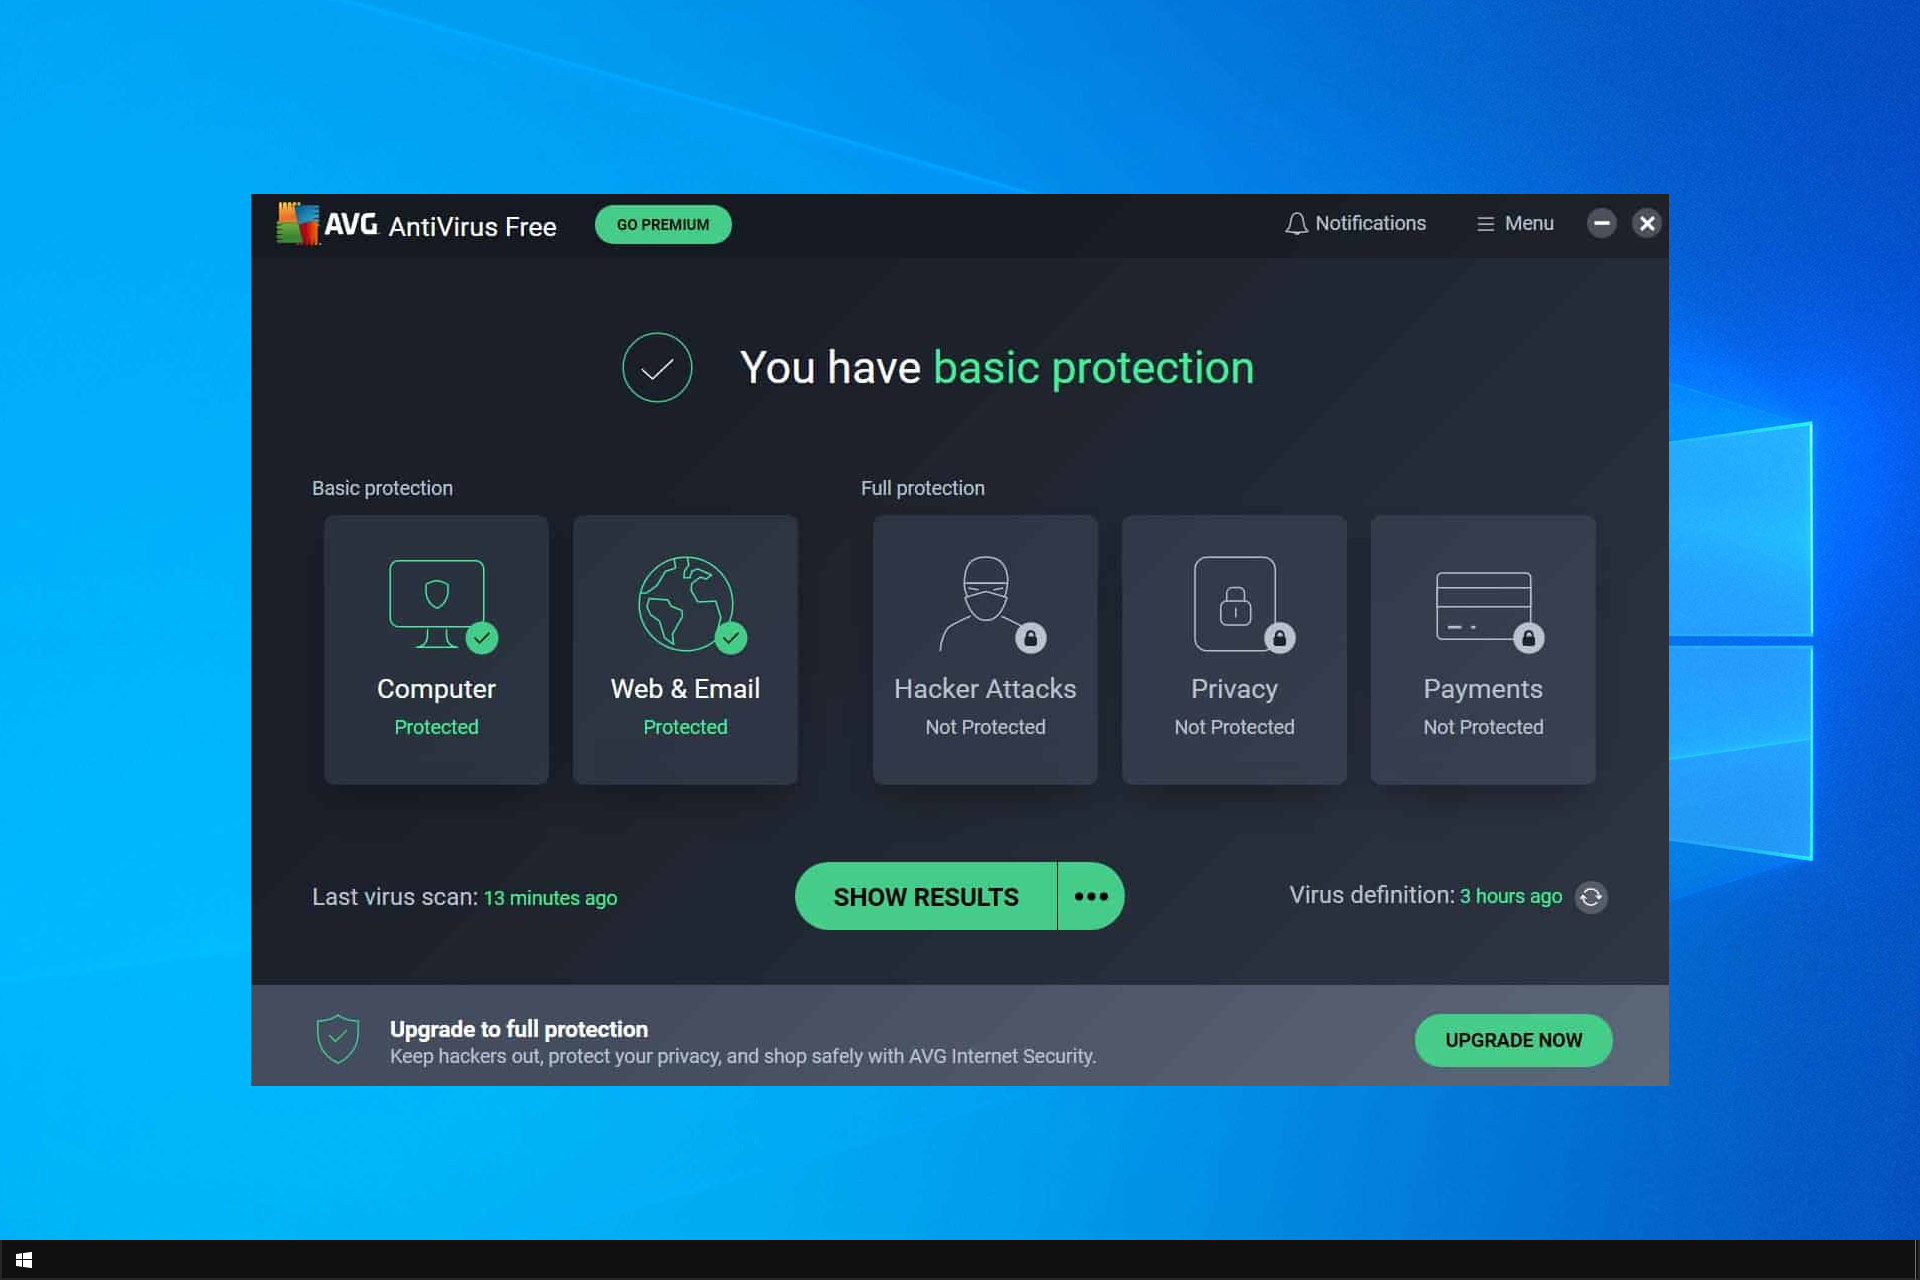Click the green check badge on Web & Email
1920x1280 pixels.
(731, 638)
